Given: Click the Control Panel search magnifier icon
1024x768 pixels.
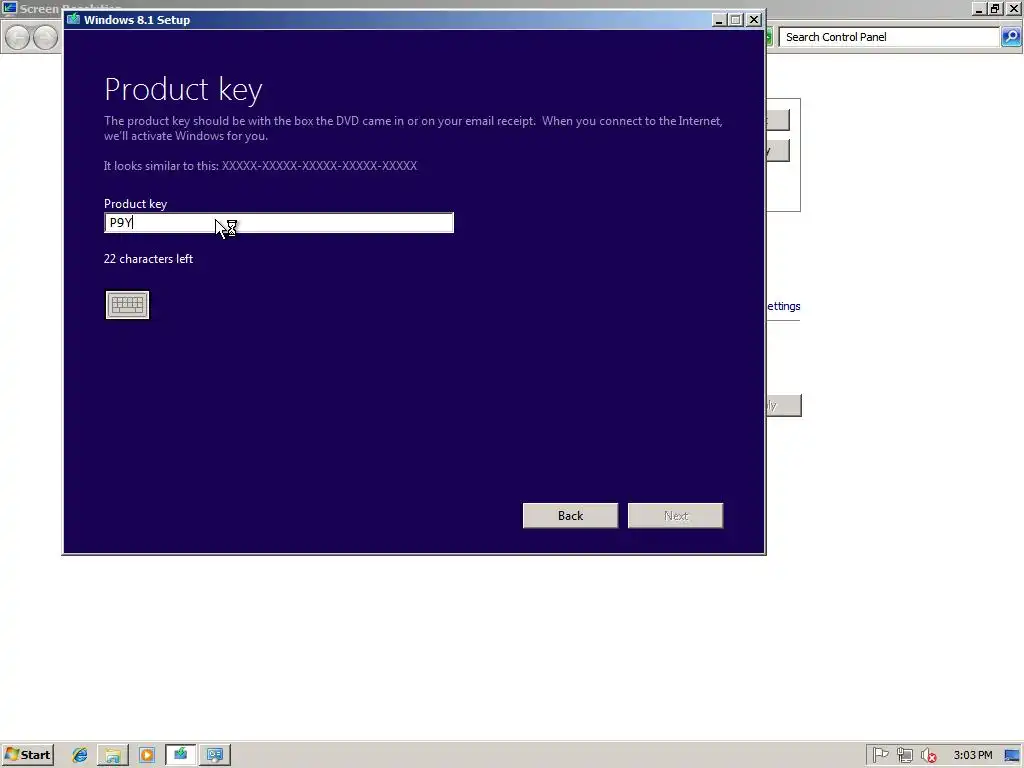Looking at the screenshot, I should point(1010,37).
